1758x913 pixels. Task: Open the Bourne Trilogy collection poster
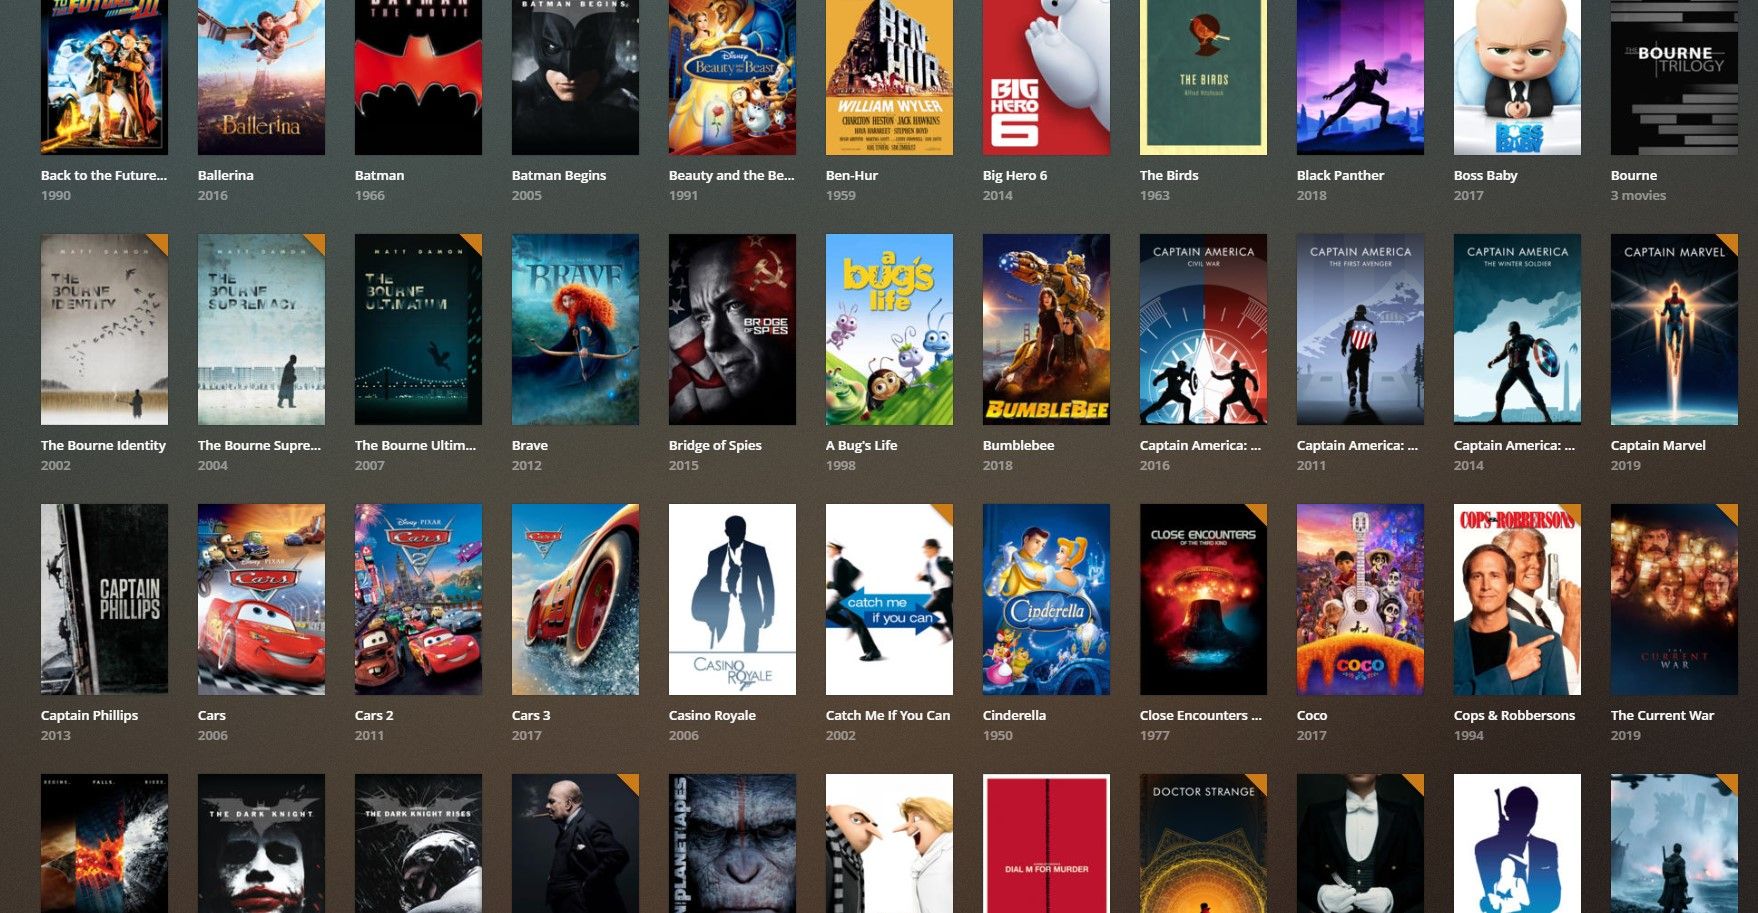[x=1674, y=77]
